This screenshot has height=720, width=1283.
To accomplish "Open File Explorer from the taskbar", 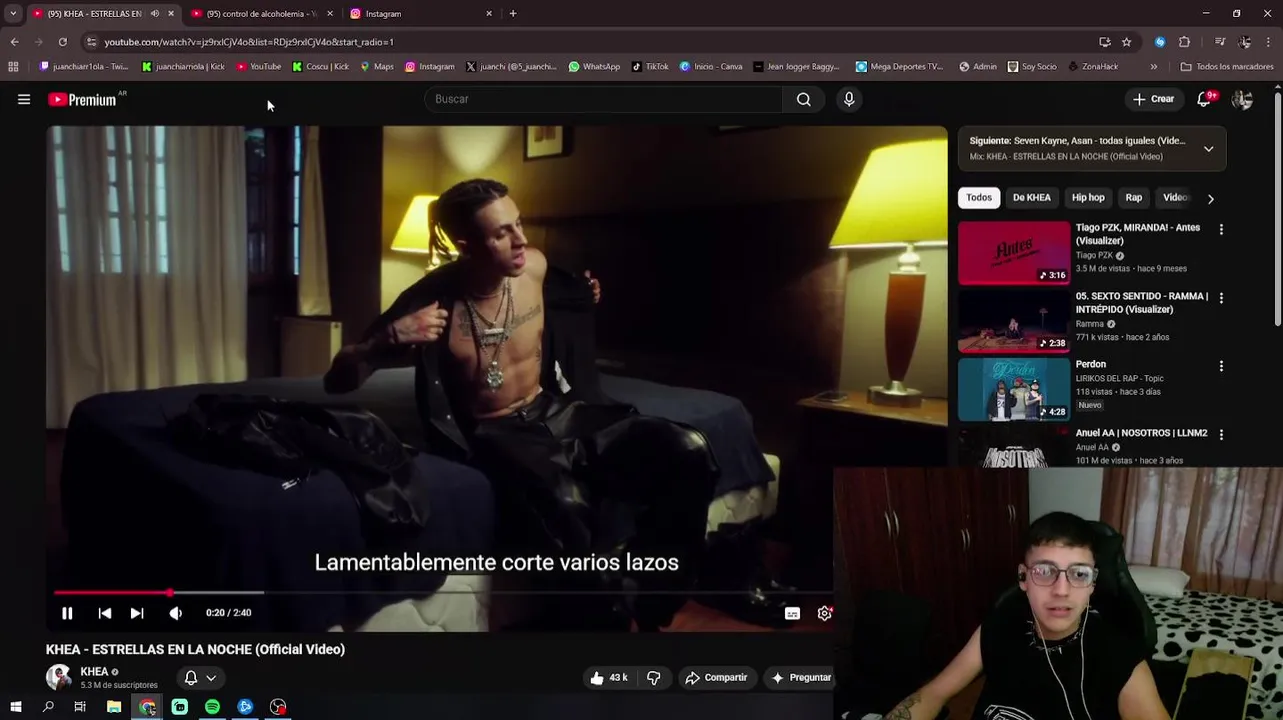I will click(114, 707).
